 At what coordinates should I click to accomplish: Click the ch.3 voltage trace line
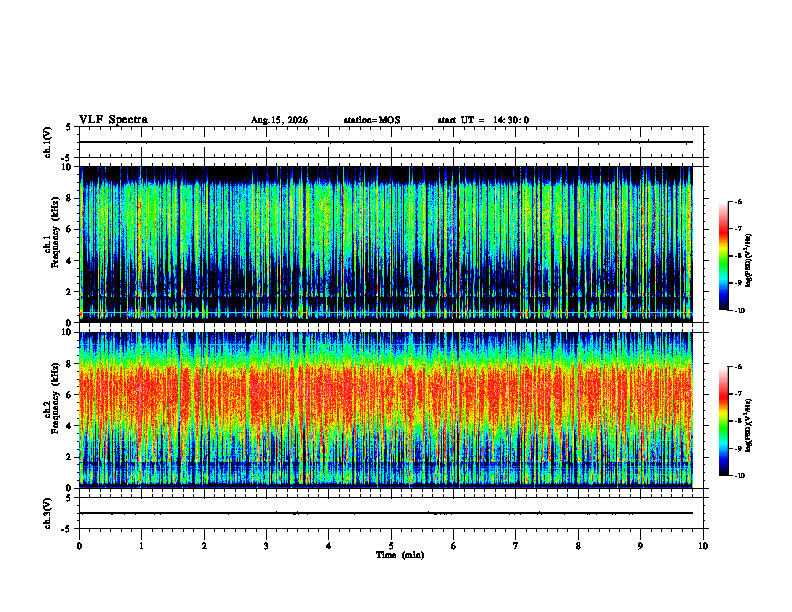point(386,513)
